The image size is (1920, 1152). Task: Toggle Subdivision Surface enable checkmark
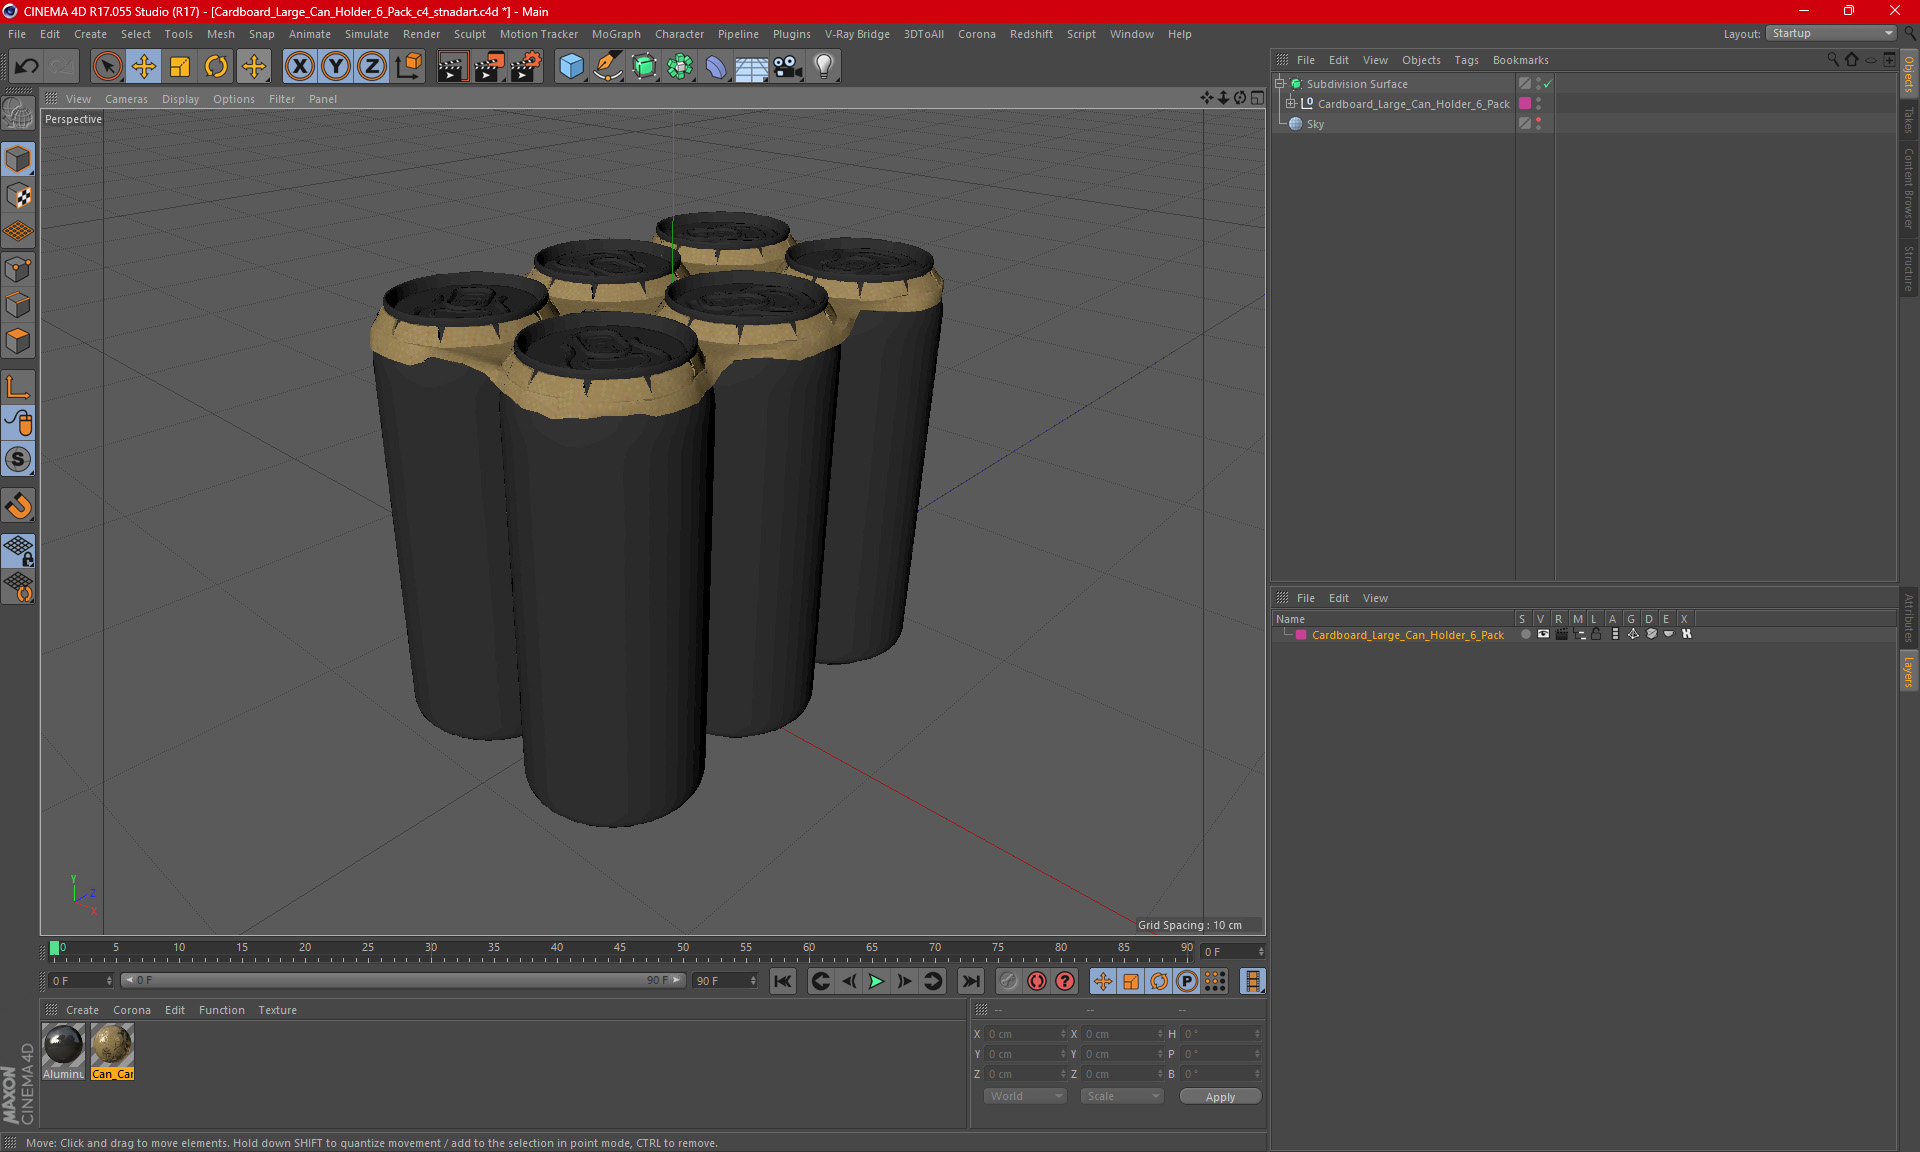click(1548, 84)
